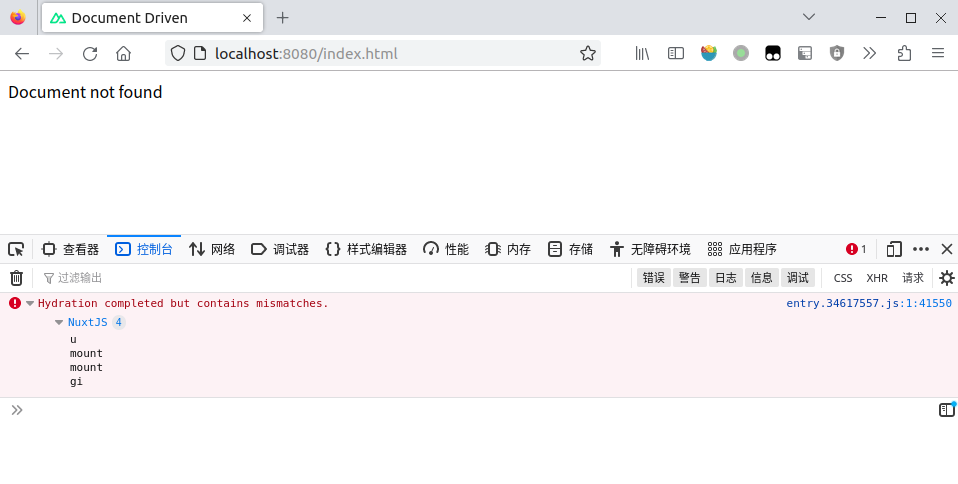Show the sidebar panel icon
The height and width of the screenshot is (484, 958).
pyautogui.click(x=676, y=54)
